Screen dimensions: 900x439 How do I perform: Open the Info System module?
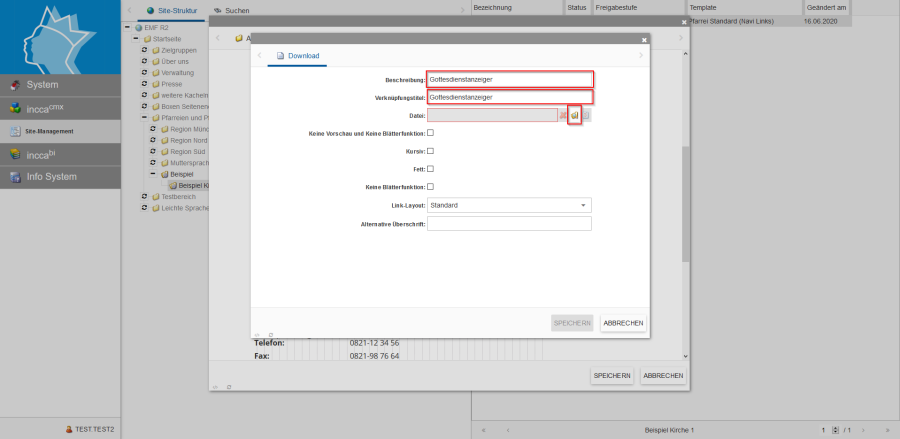click(x=60, y=177)
